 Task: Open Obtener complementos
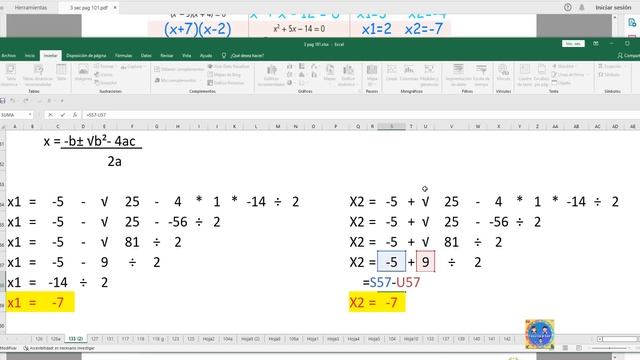(179, 69)
